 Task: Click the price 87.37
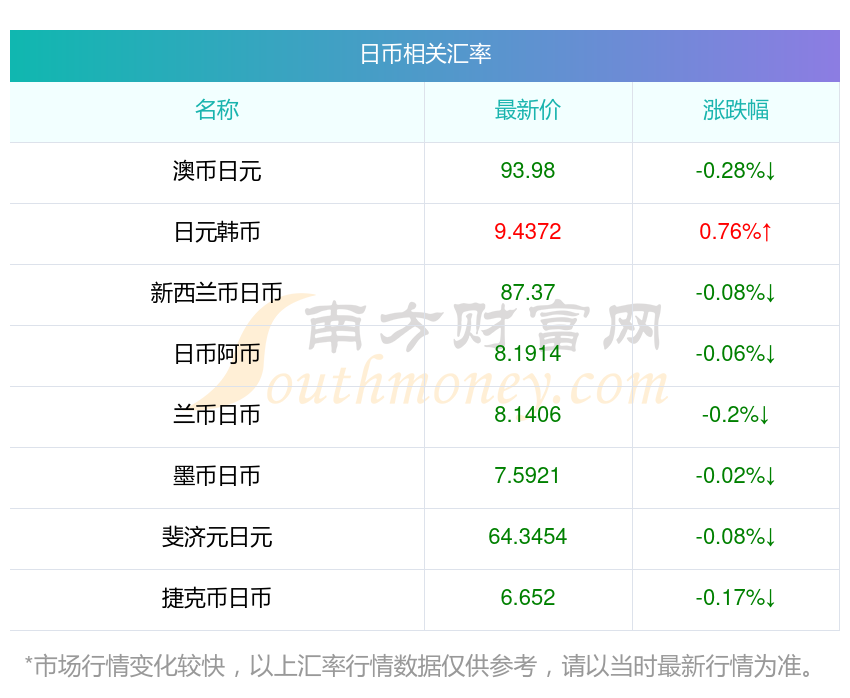tap(527, 293)
